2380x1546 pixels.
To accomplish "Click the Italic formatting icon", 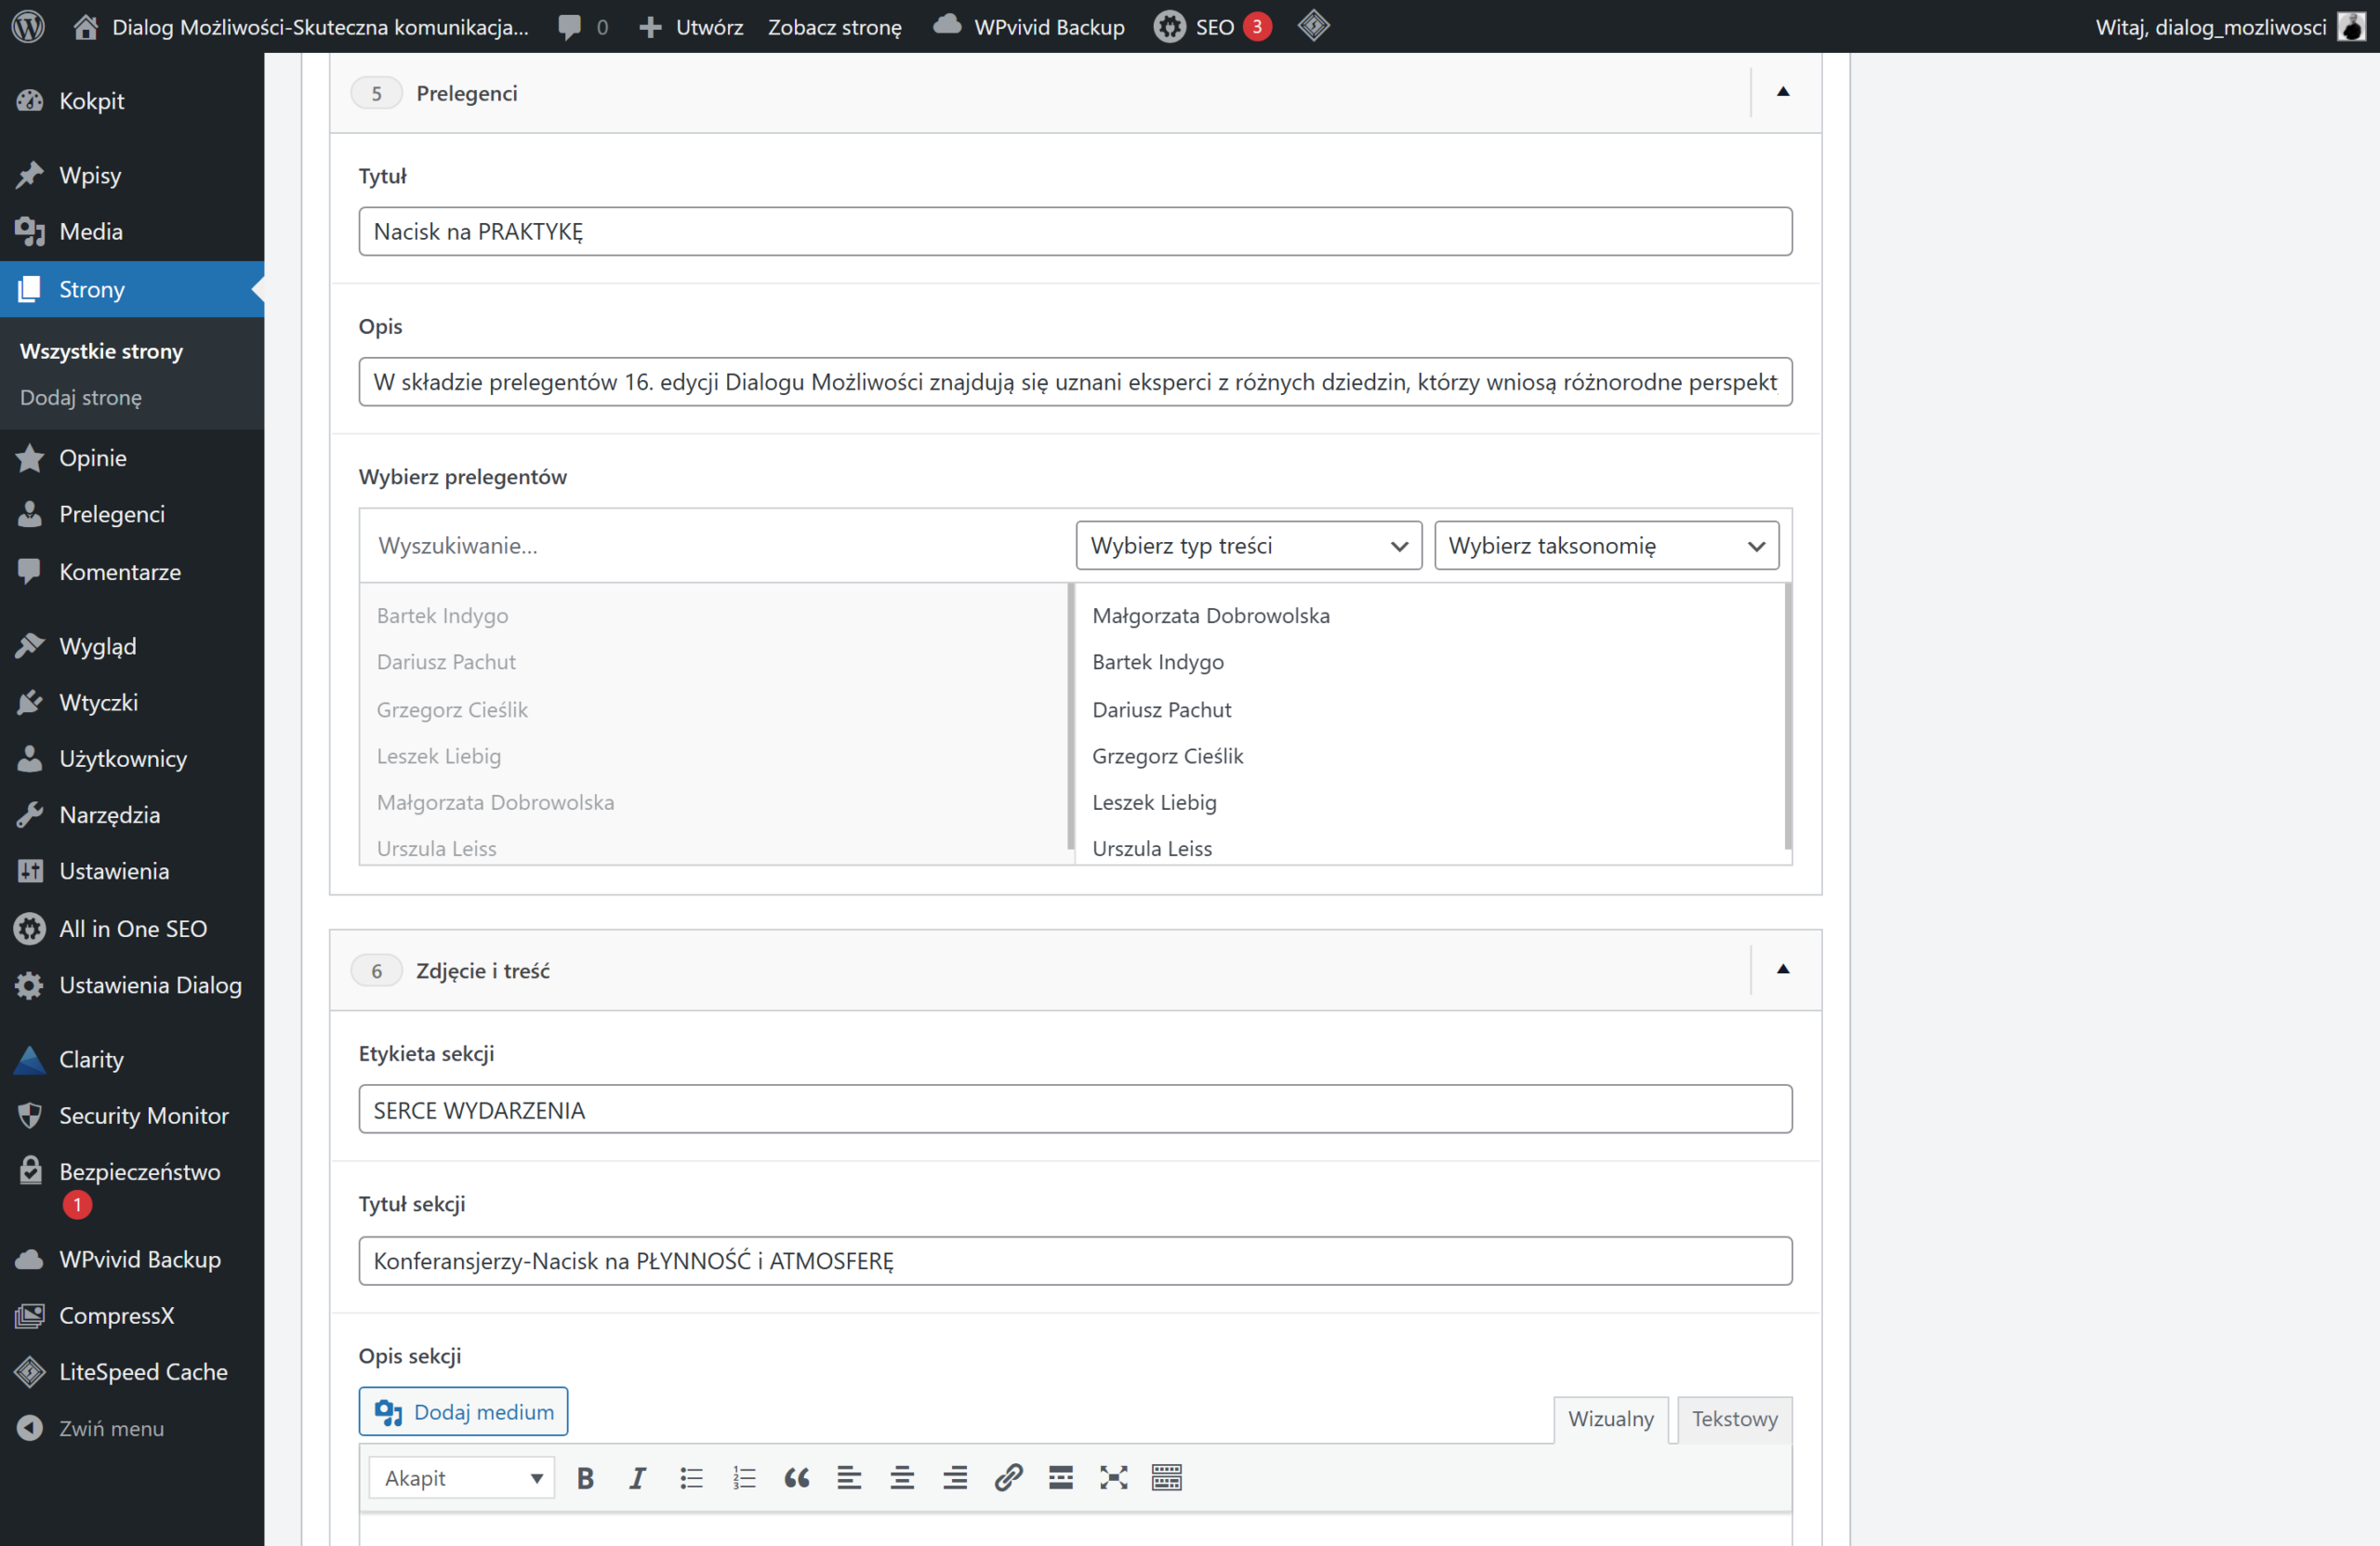I will [638, 1478].
